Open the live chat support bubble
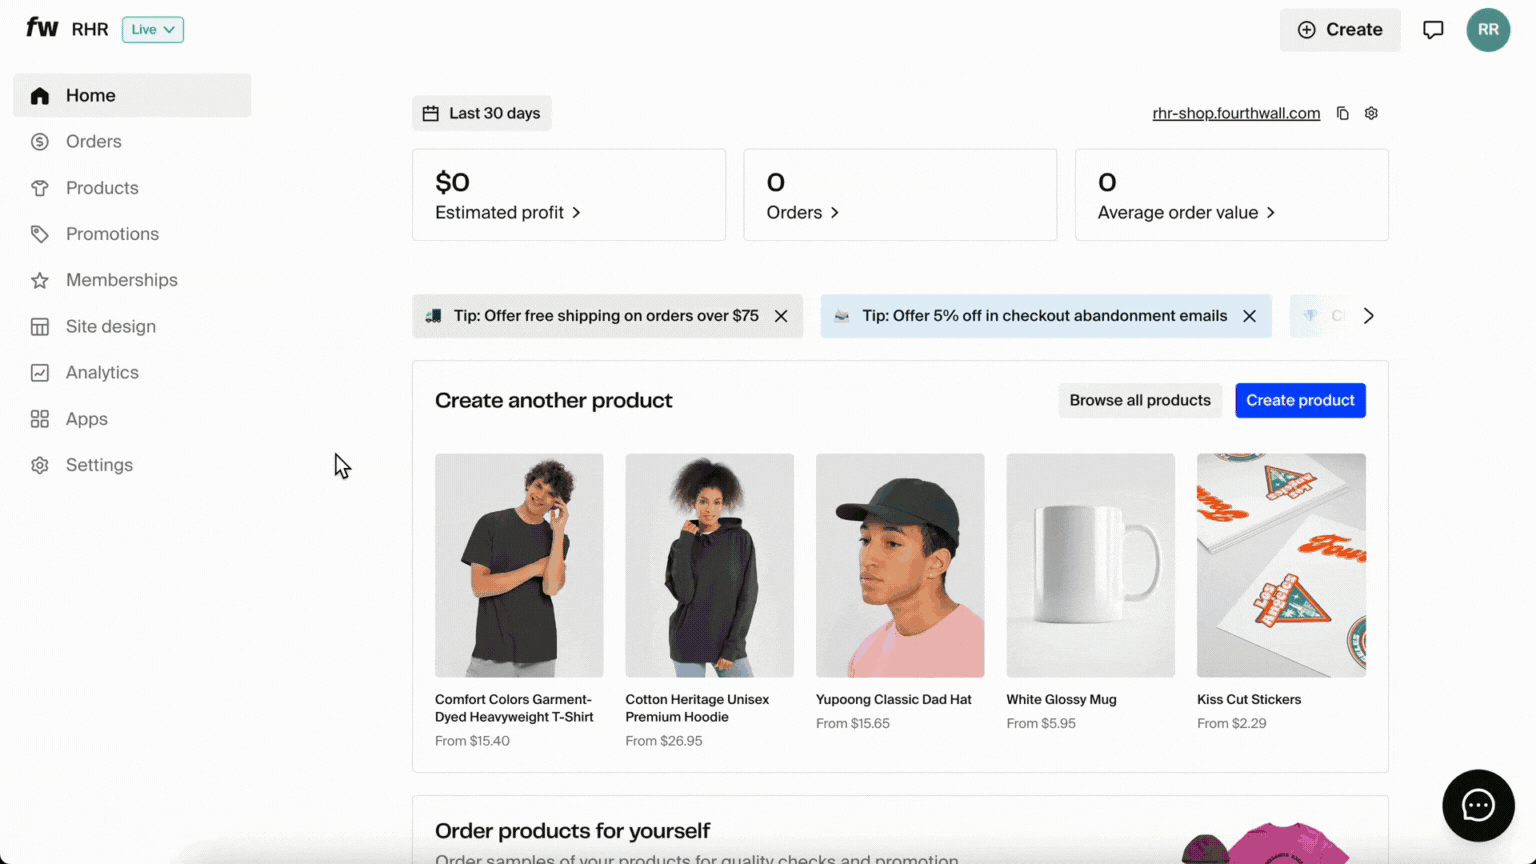This screenshot has height=864, width=1536. click(x=1478, y=805)
